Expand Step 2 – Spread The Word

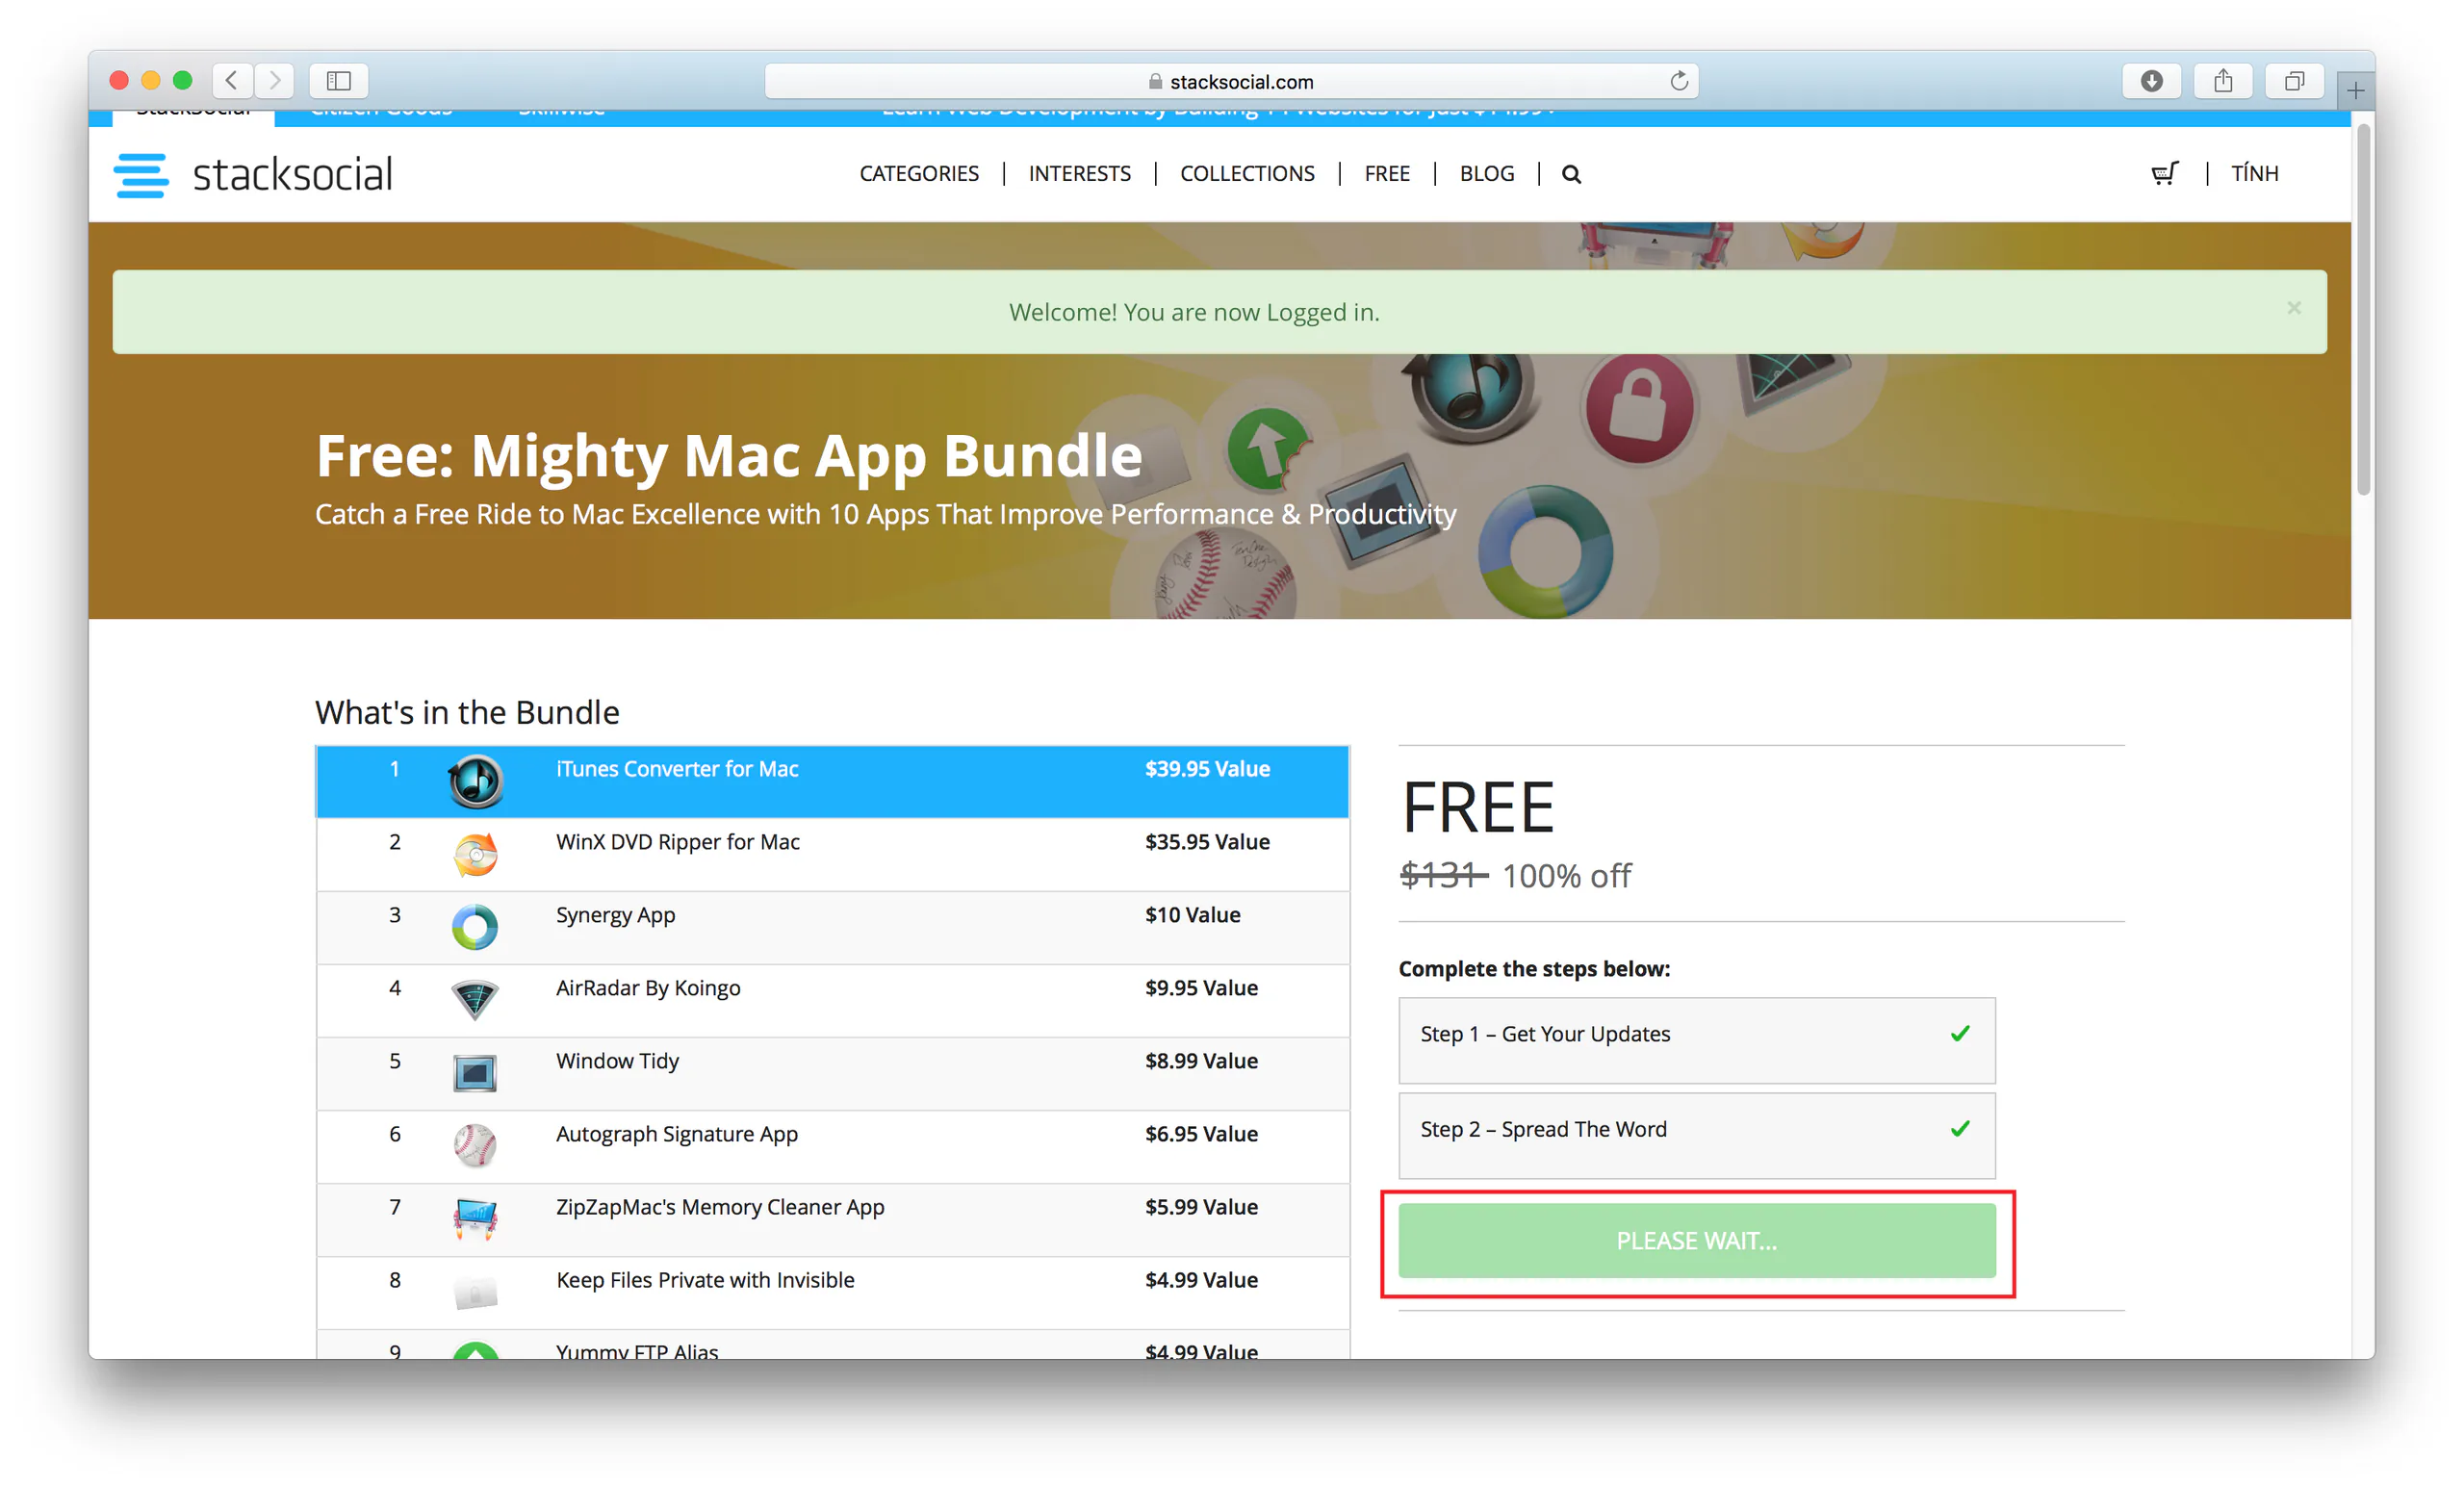pyautogui.click(x=1696, y=1134)
